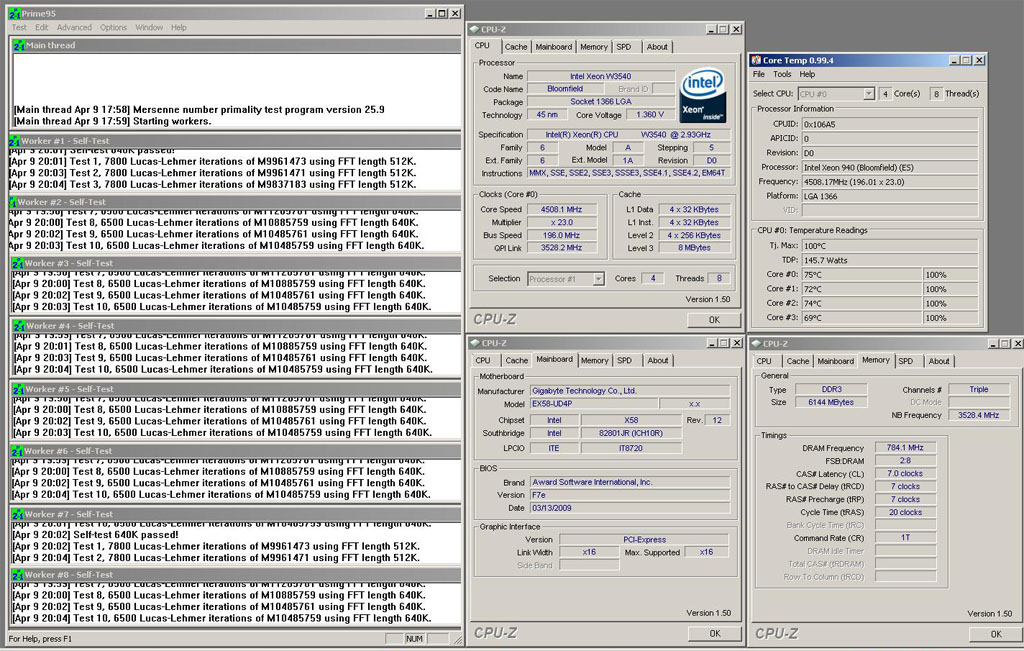Expand the Select CPU dropdown in Core Temp

pyautogui.click(x=869, y=94)
